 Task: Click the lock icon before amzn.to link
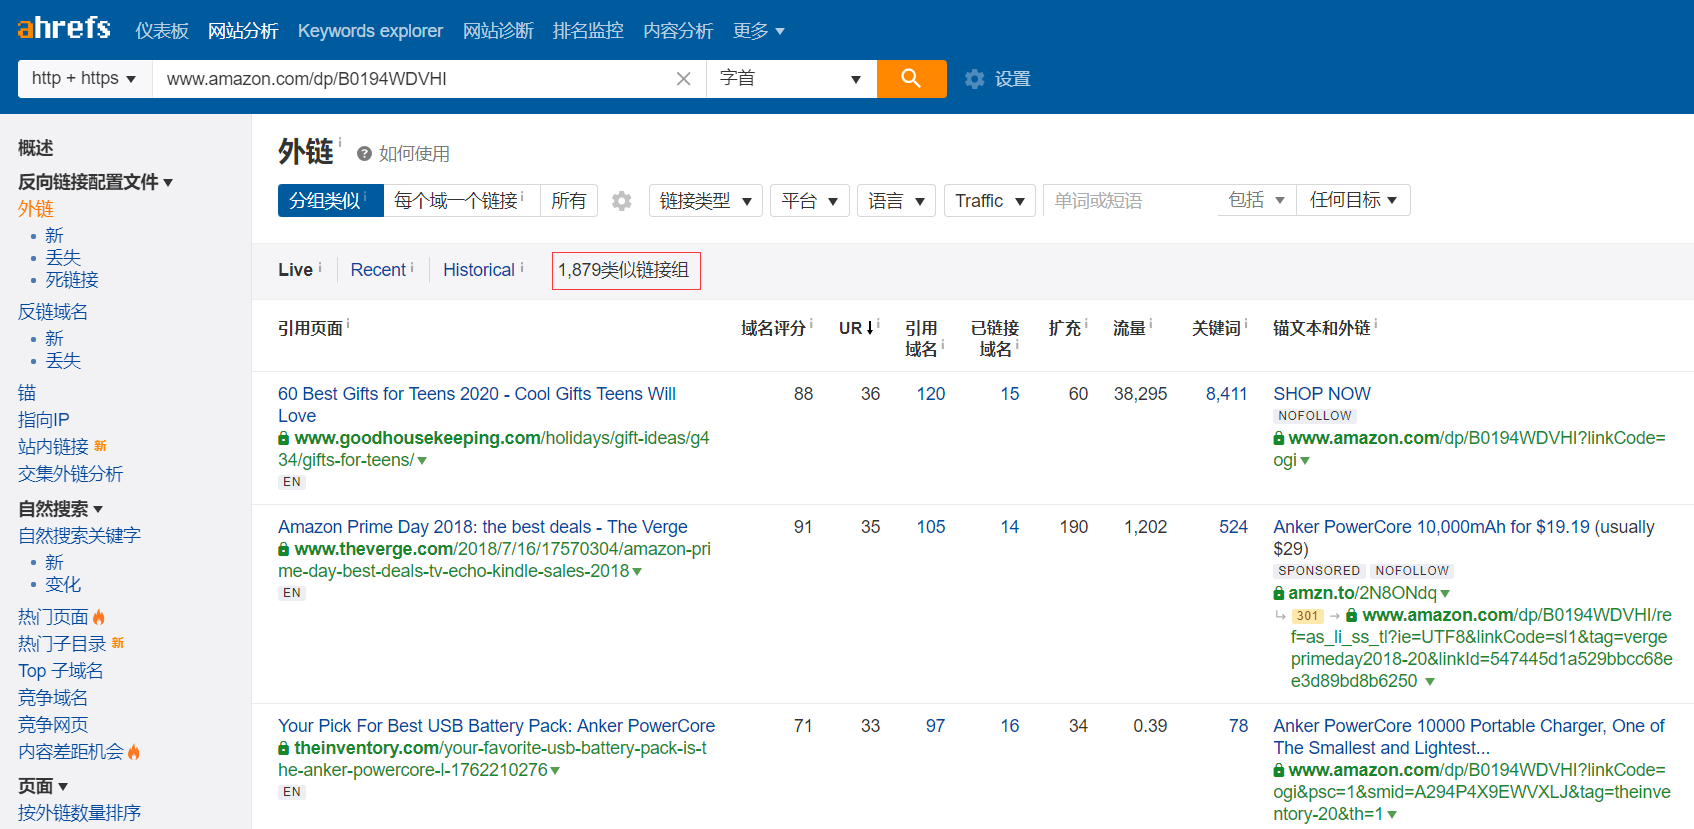coord(1279,593)
